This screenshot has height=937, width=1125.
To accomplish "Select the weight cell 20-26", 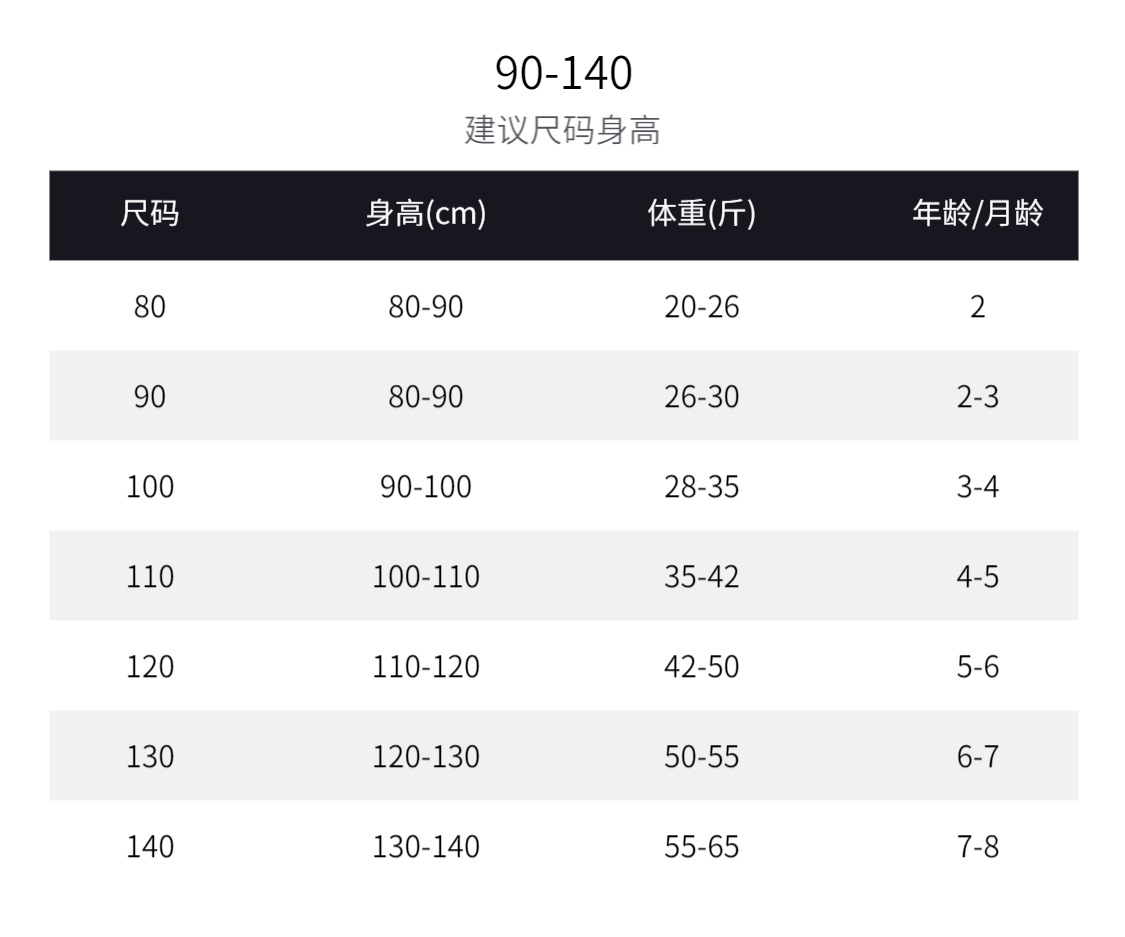I will (x=702, y=306).
